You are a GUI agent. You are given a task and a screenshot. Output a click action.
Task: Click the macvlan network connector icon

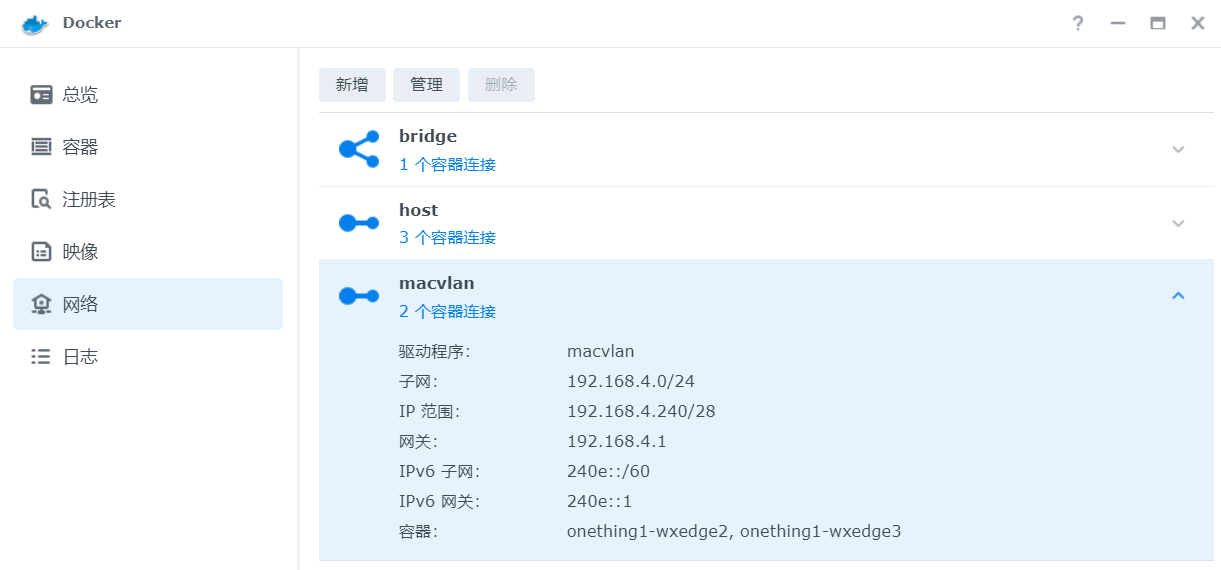point(359,296)
